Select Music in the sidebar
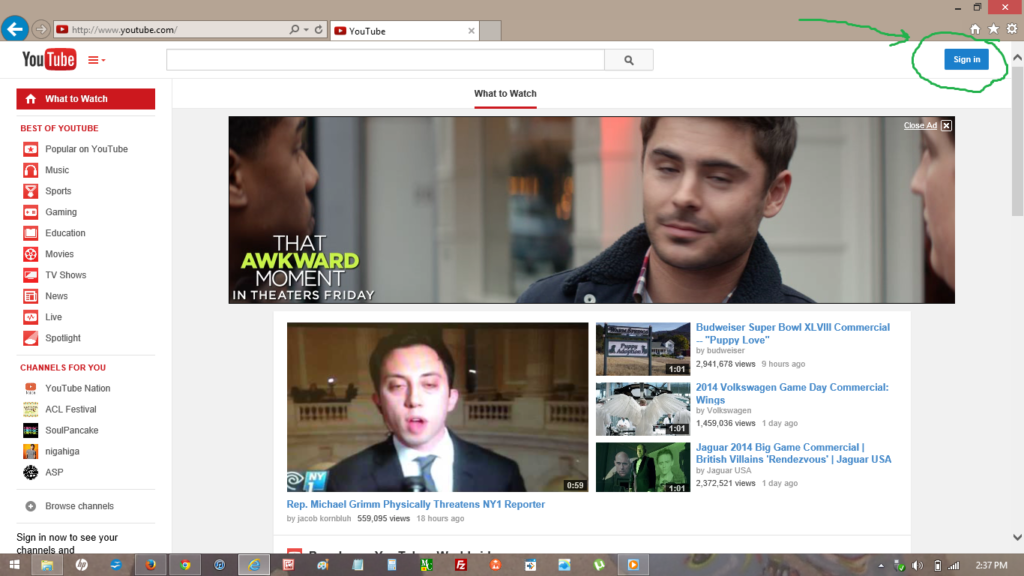Image resolution: width=1024 pixels, height=576 pixels. tap(57, 170)
